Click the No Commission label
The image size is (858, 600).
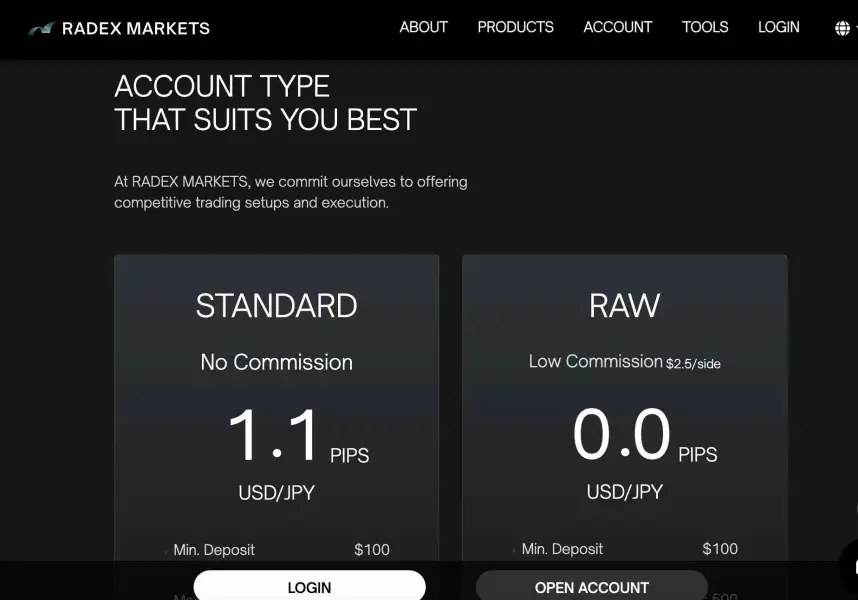(x=276, y=362)
